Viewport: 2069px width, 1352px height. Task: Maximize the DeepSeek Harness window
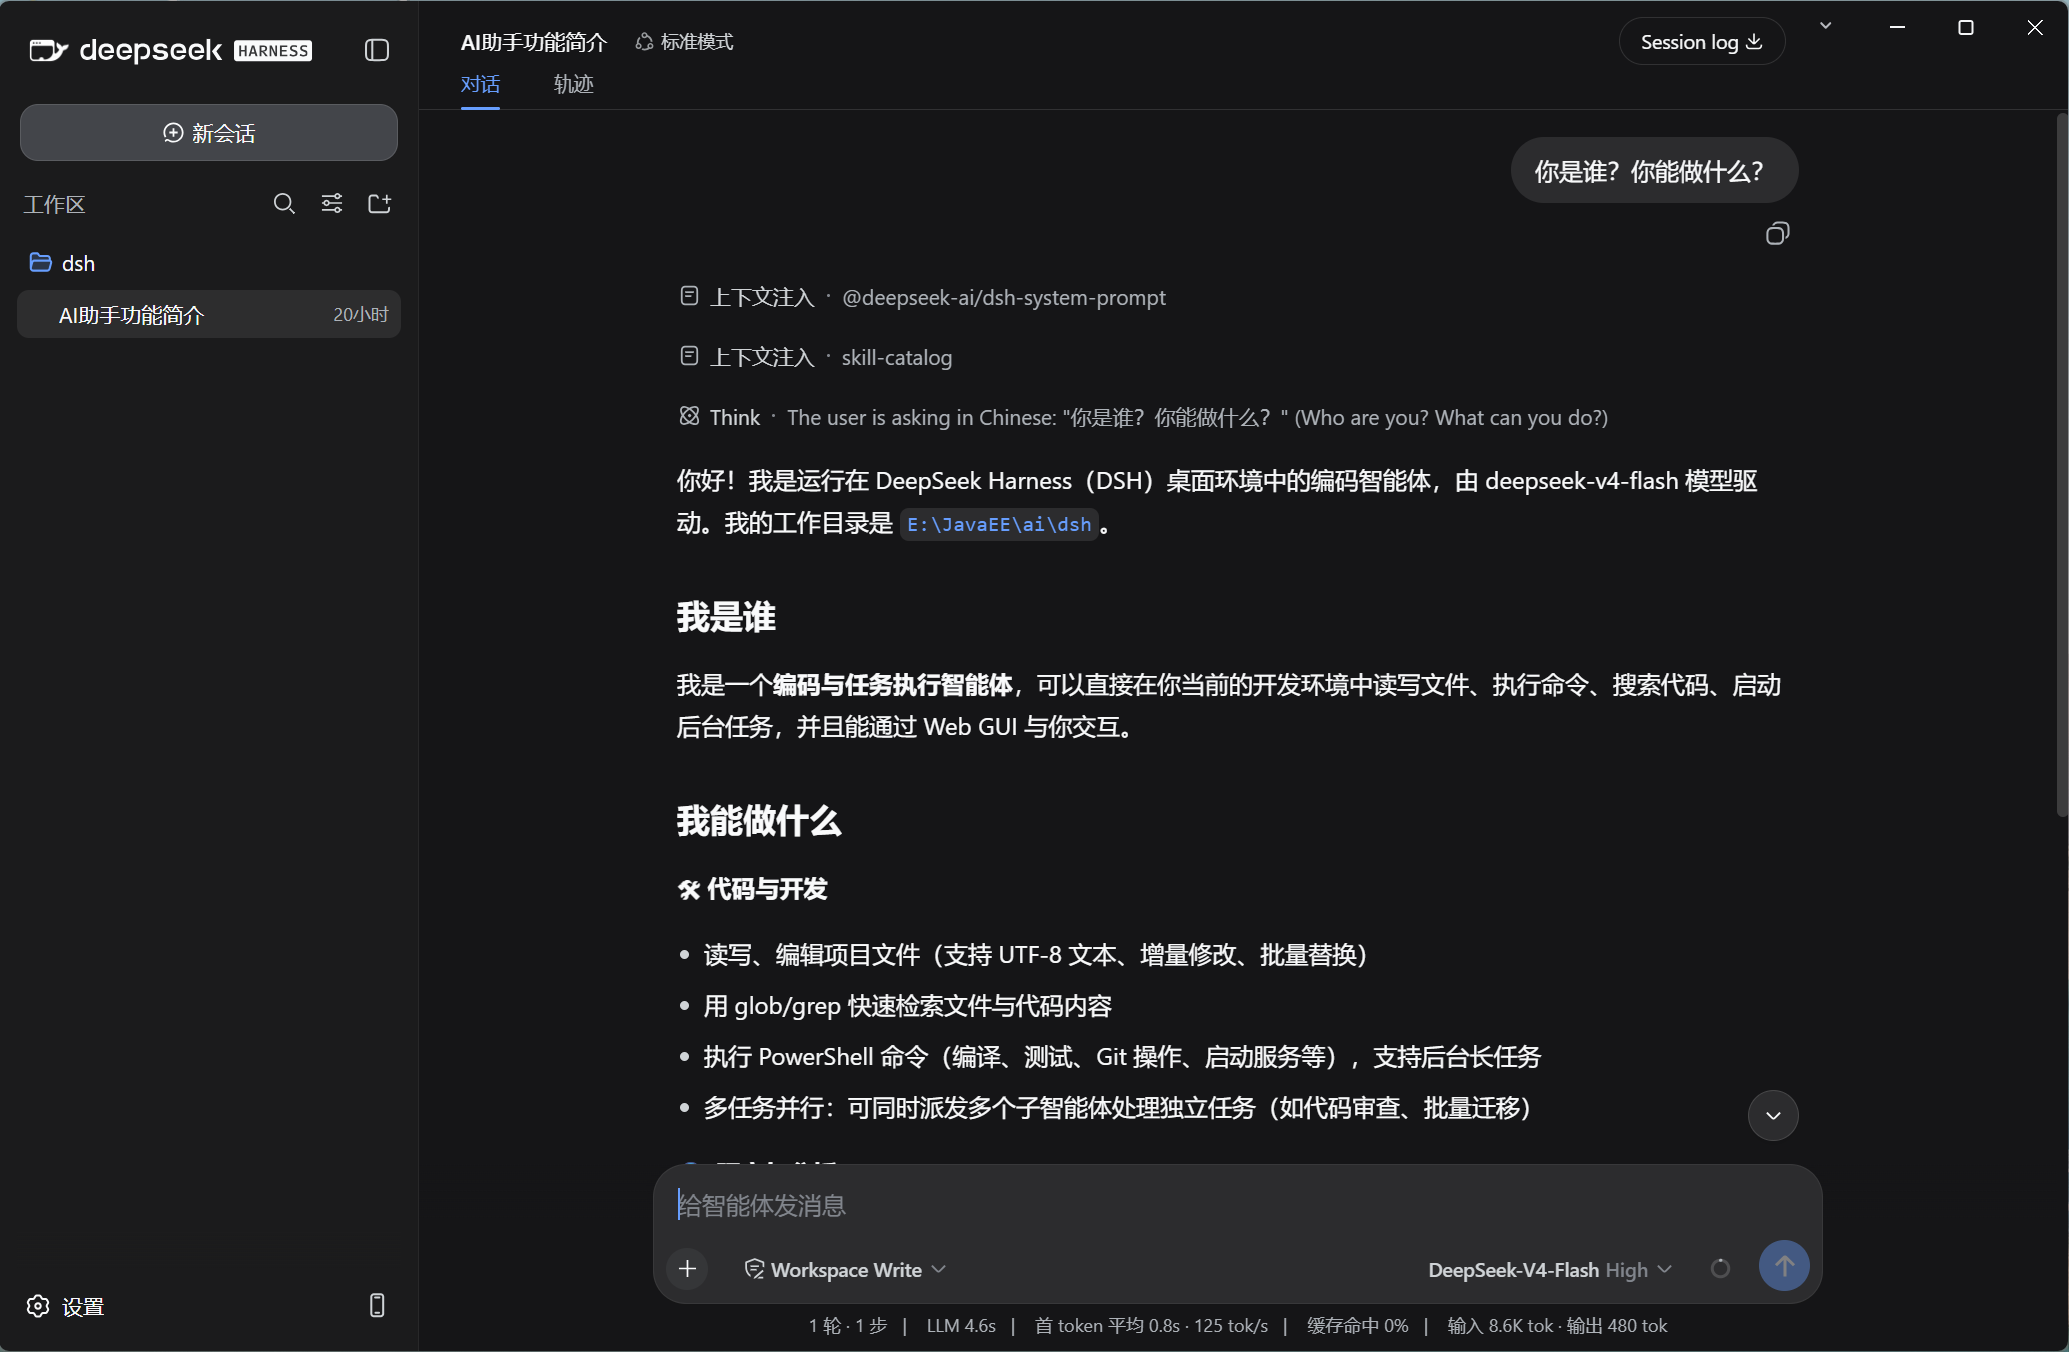[1965, 27]
